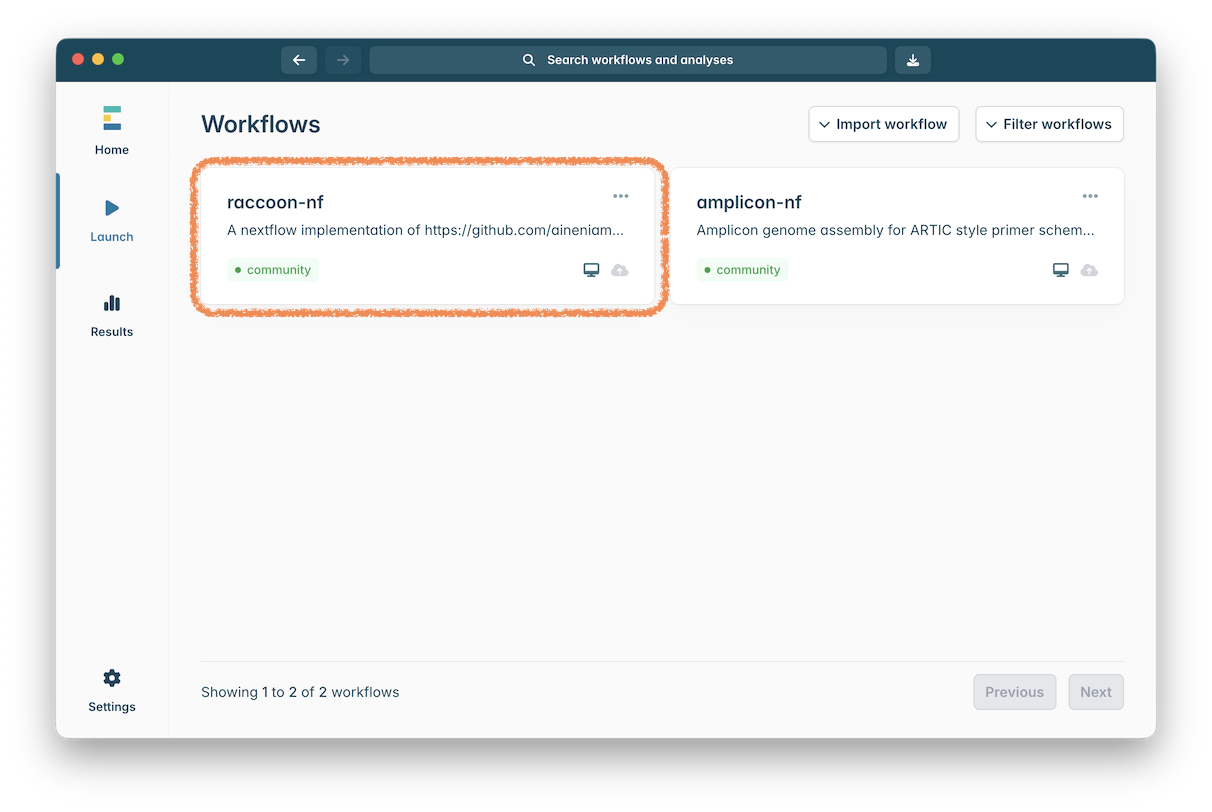Click the forward arrow navigation button
The image size is (1212, 812).
pyautogui.click(x=343, y=60)
